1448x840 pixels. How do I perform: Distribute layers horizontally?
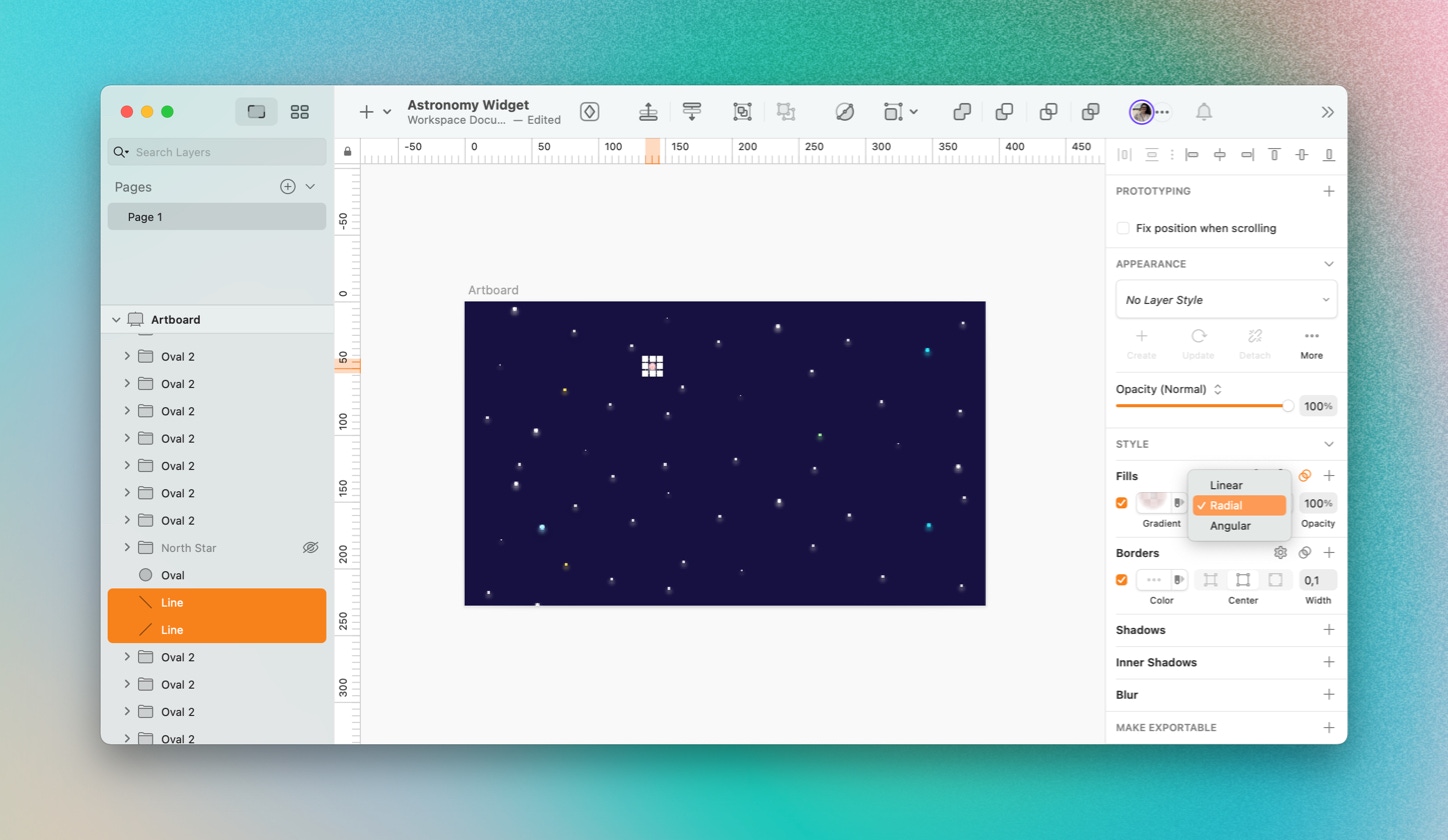click(1125, 155)
